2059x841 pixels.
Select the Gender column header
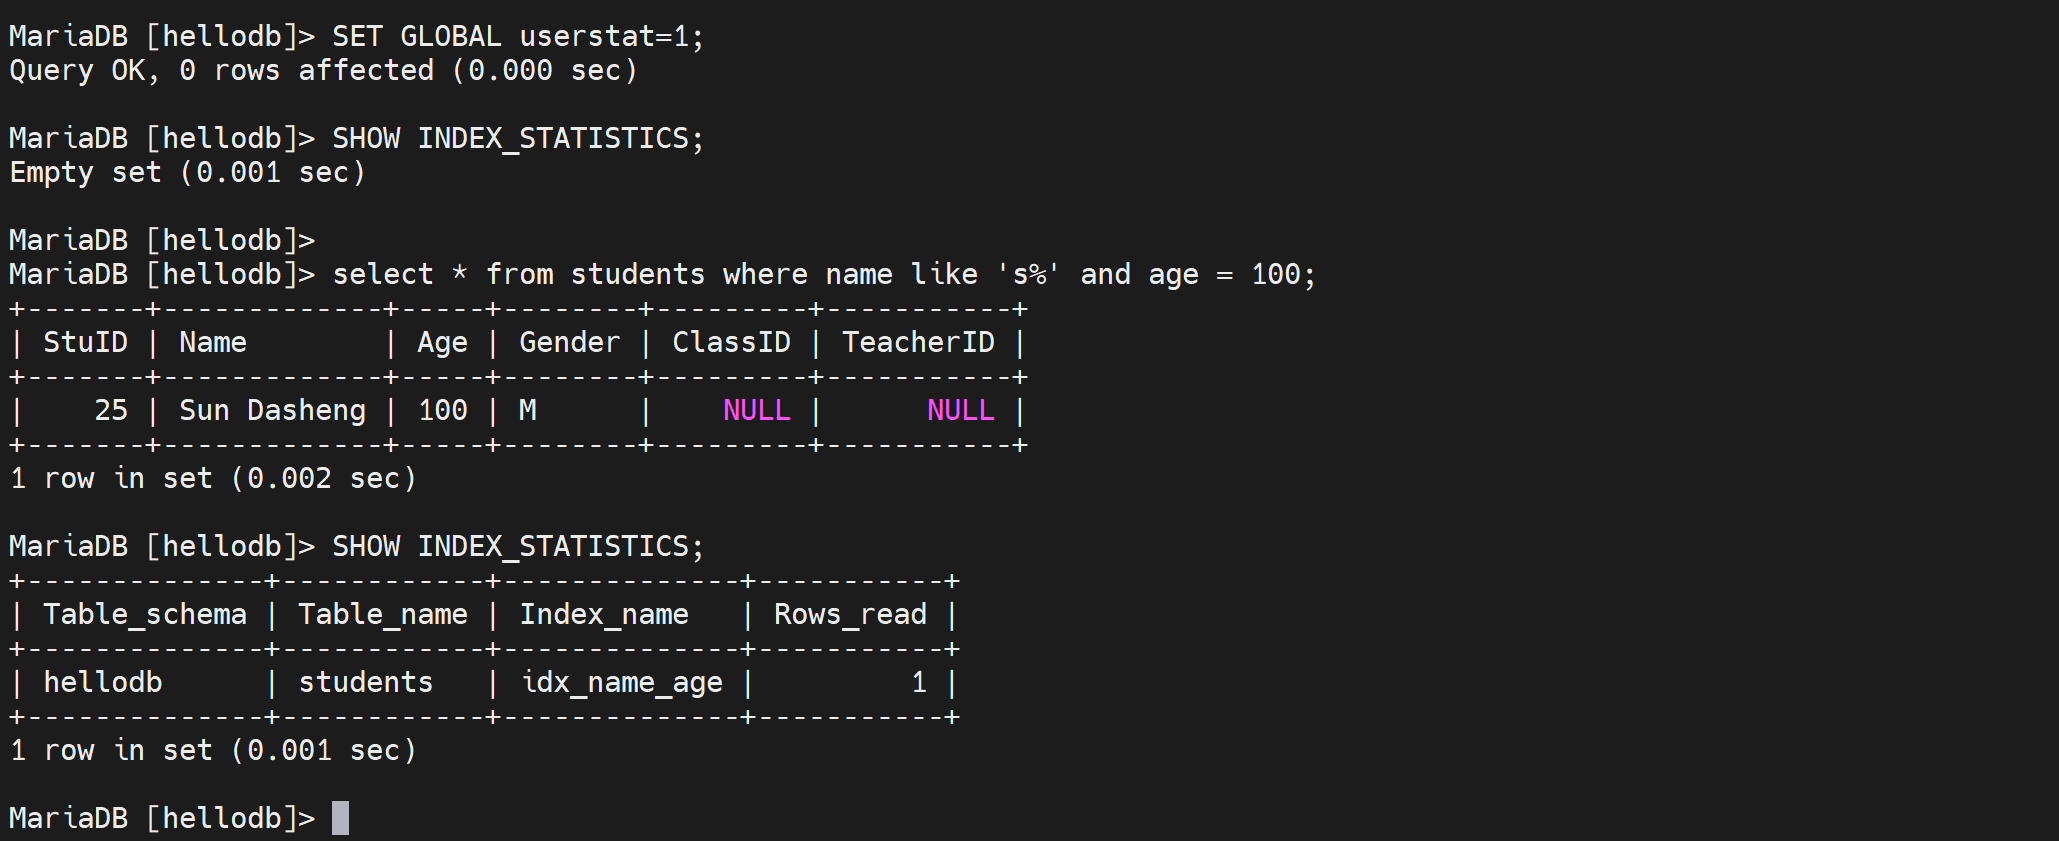pyautogui.click(x=569, y=343)
